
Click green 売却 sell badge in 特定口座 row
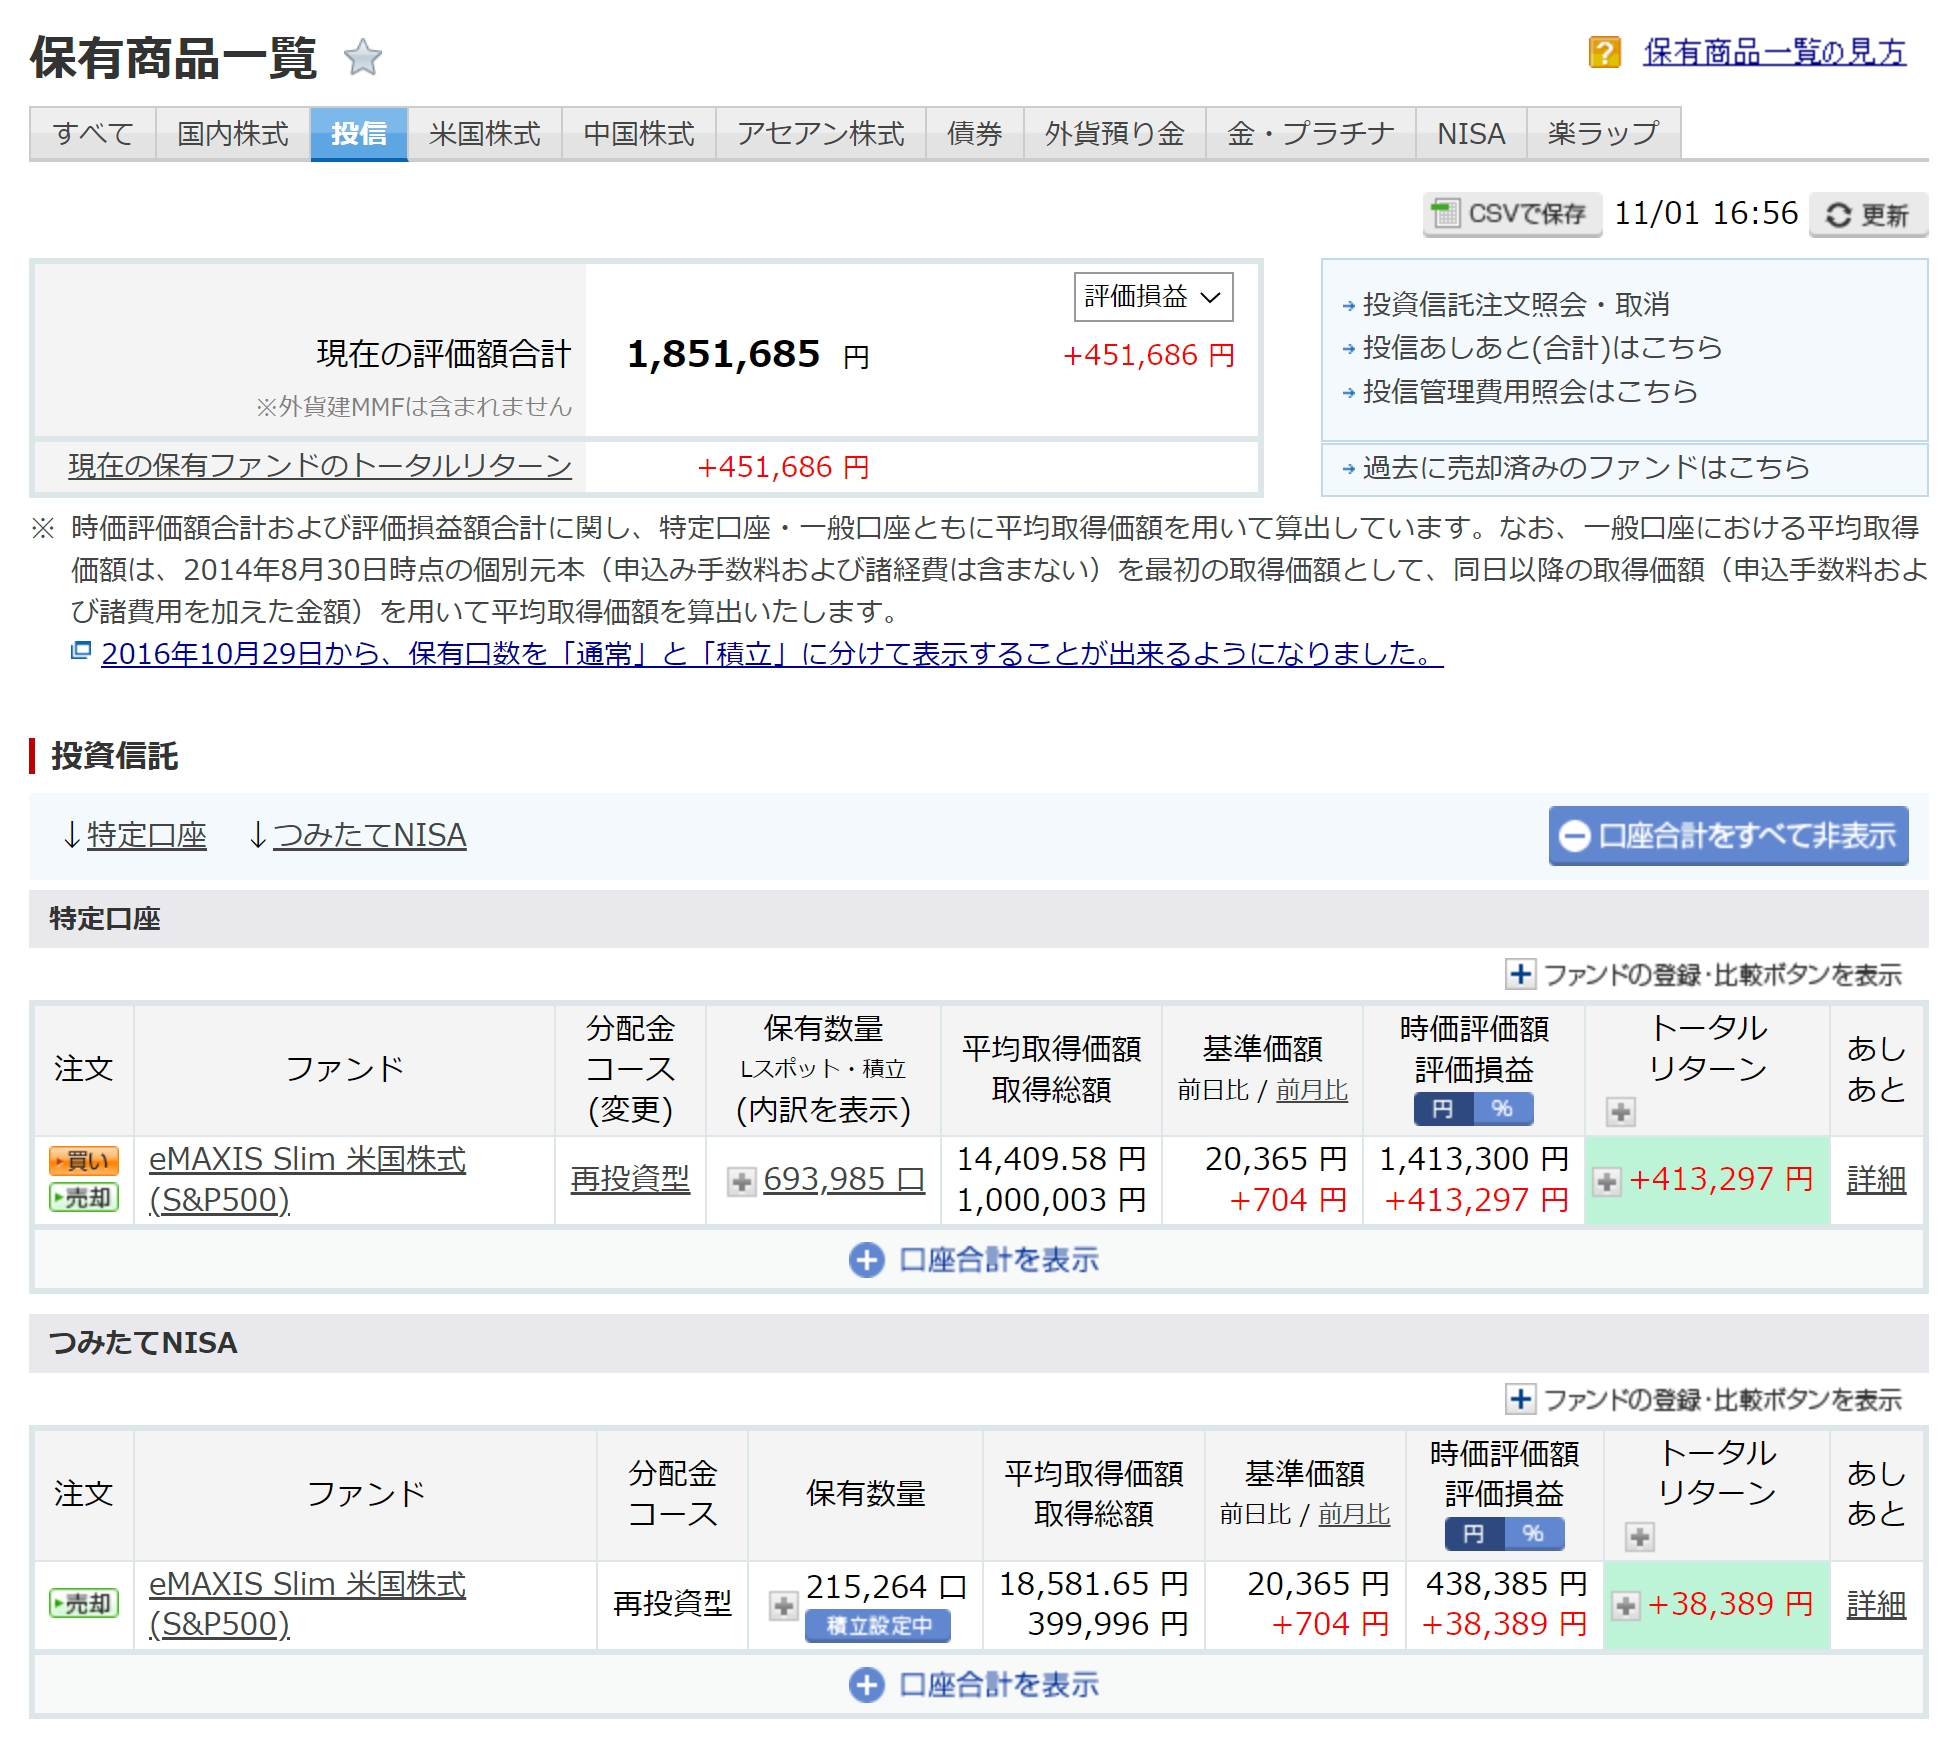84,1197
